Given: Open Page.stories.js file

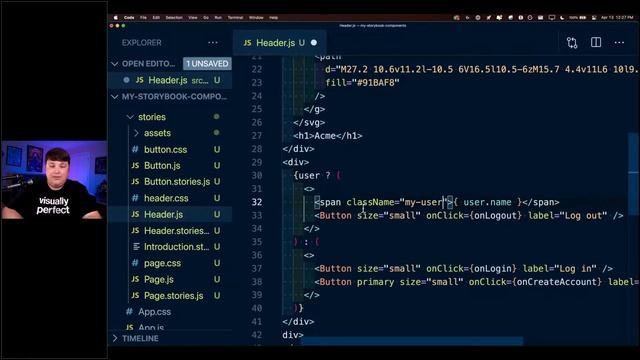Looking at the screenshot, I should [x=173, y=296].
